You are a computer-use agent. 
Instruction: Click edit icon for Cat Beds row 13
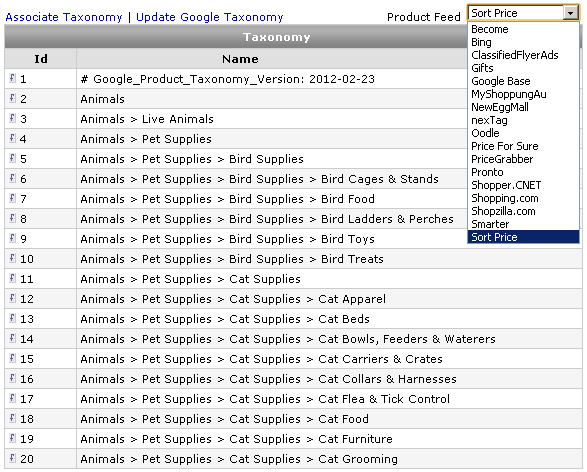12,318
